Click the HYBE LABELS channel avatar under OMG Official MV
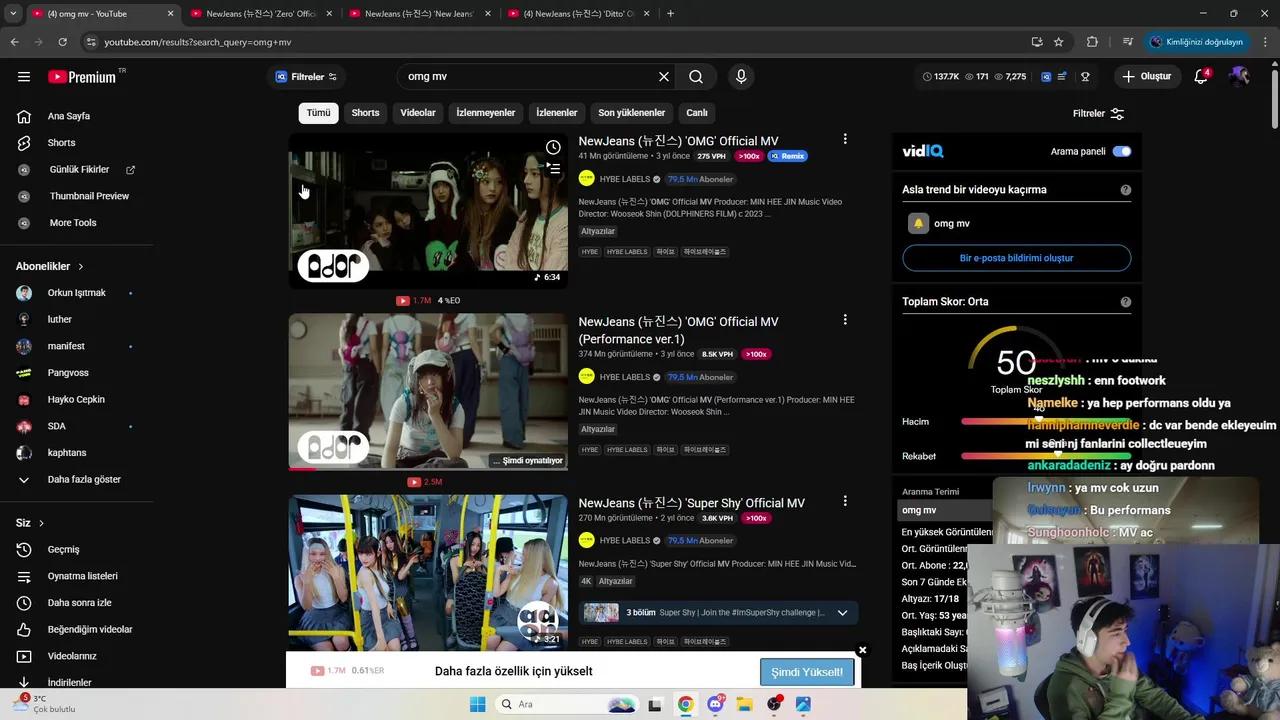Image resolution: width=1280 pixels, height=720 pixels. tap(586, 179)
